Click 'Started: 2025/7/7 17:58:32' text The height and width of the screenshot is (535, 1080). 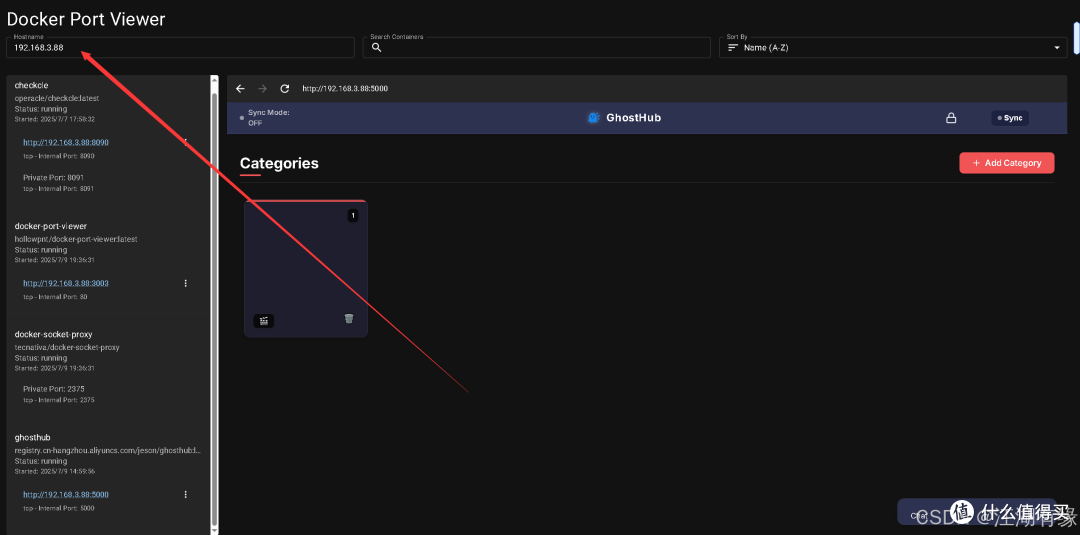click(x=54, y=119)
